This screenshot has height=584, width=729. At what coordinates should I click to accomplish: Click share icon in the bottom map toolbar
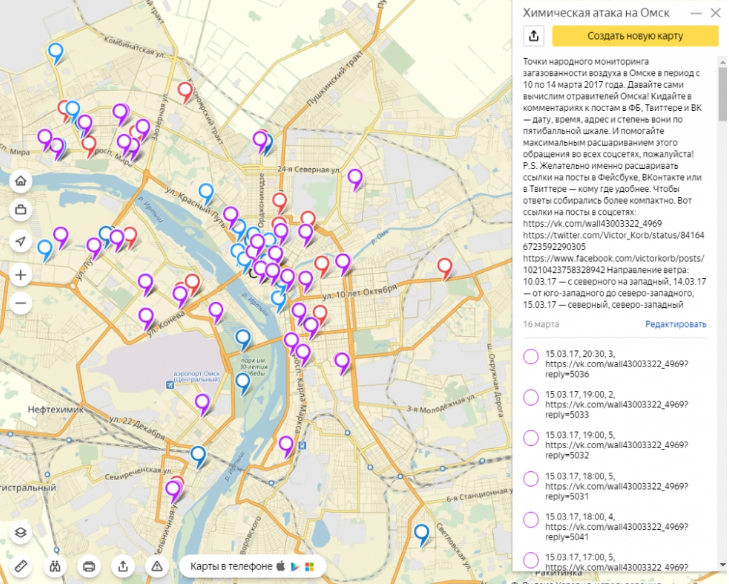pos(123,566)
